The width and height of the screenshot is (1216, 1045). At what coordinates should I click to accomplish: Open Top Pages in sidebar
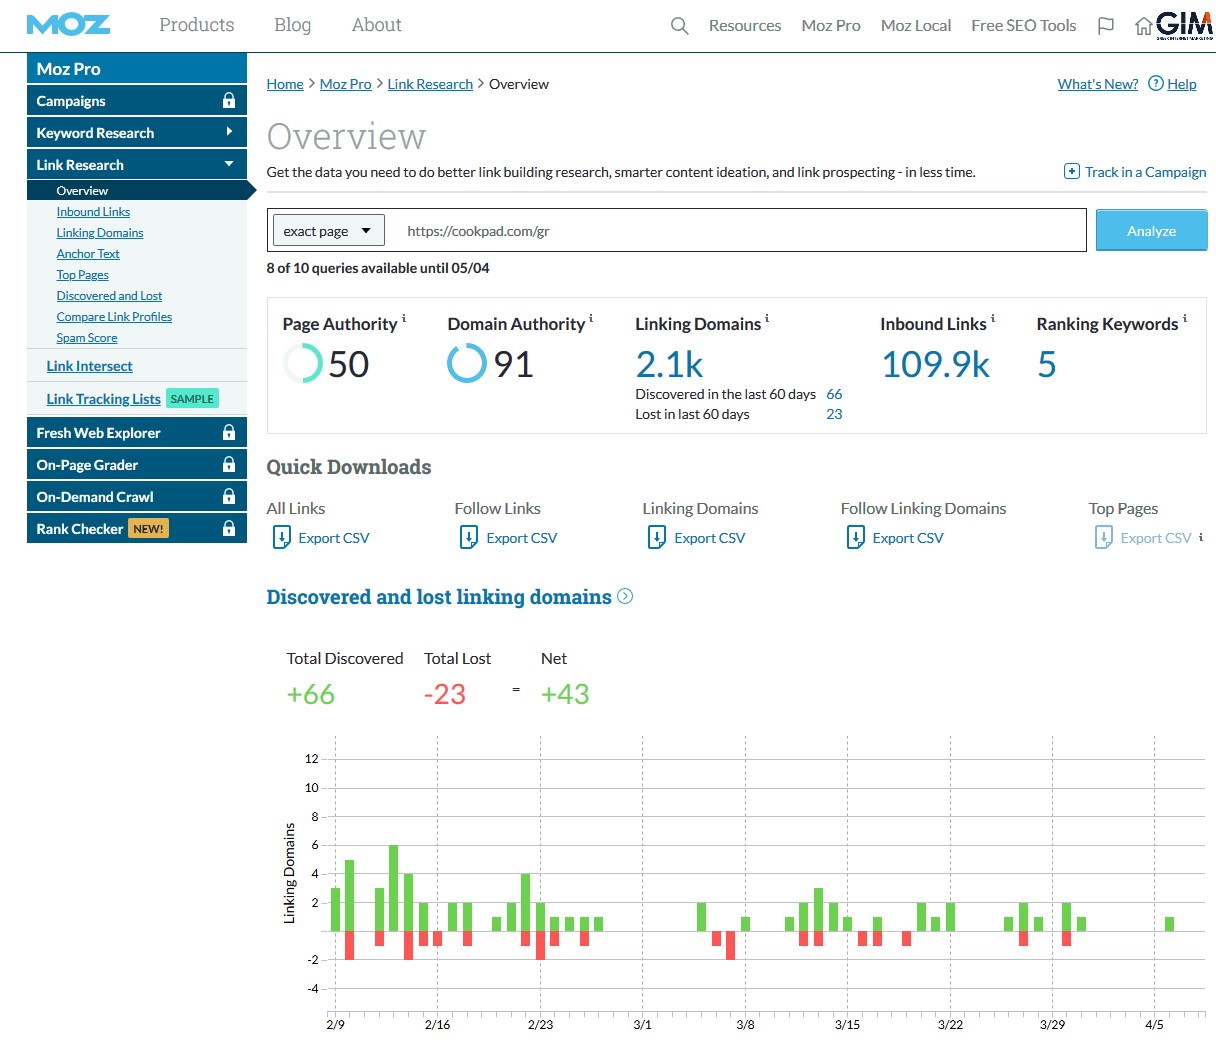pyautogui.click(x=83, y=275)
